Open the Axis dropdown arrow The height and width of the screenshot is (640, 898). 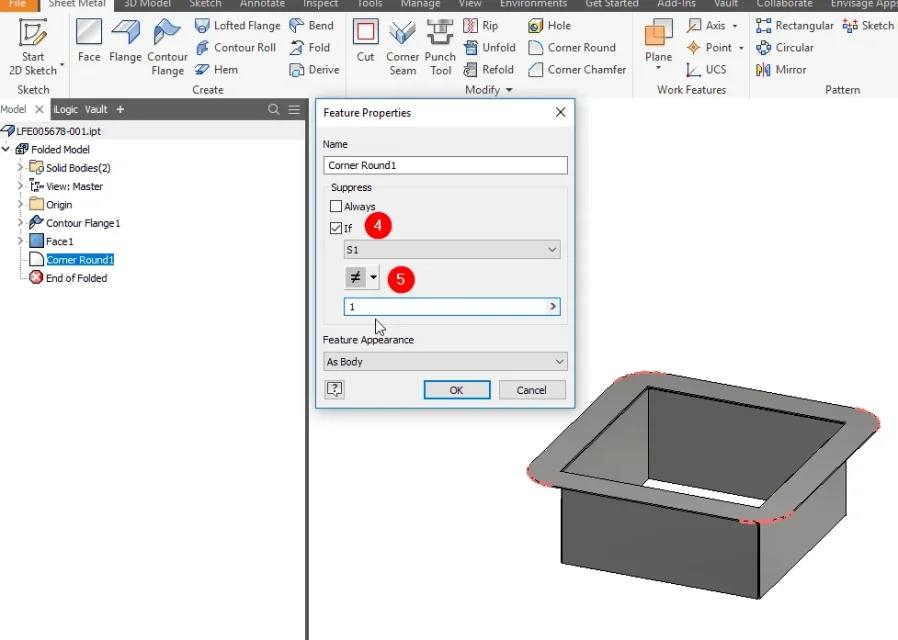coord(735,26)
